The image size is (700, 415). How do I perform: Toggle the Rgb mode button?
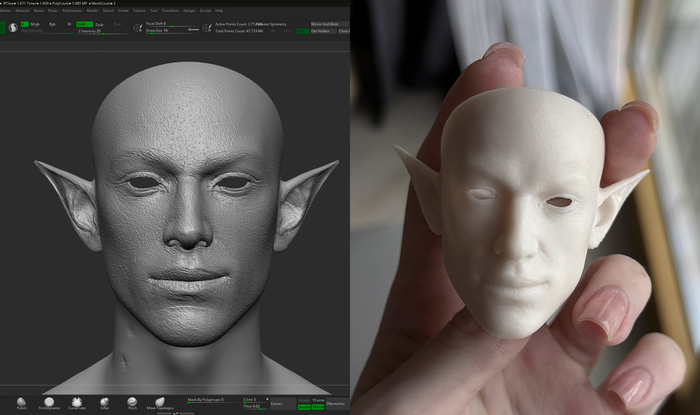[52, 24]
